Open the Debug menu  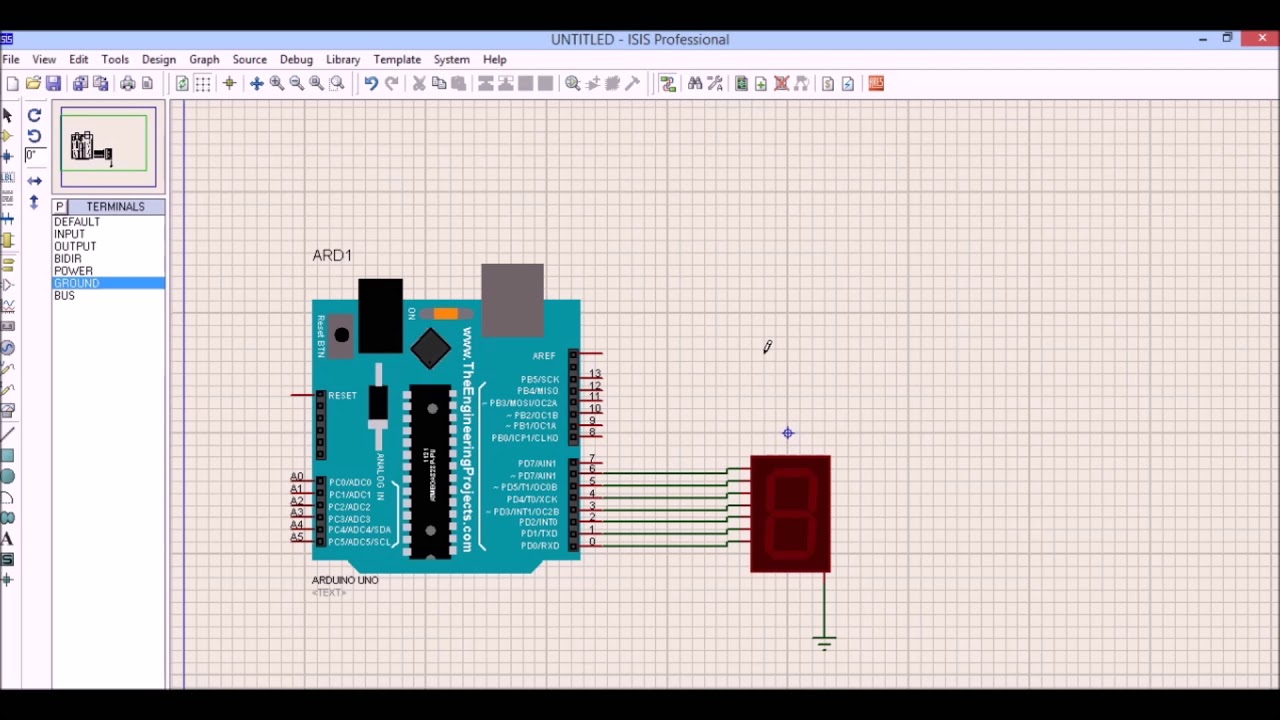296,60
